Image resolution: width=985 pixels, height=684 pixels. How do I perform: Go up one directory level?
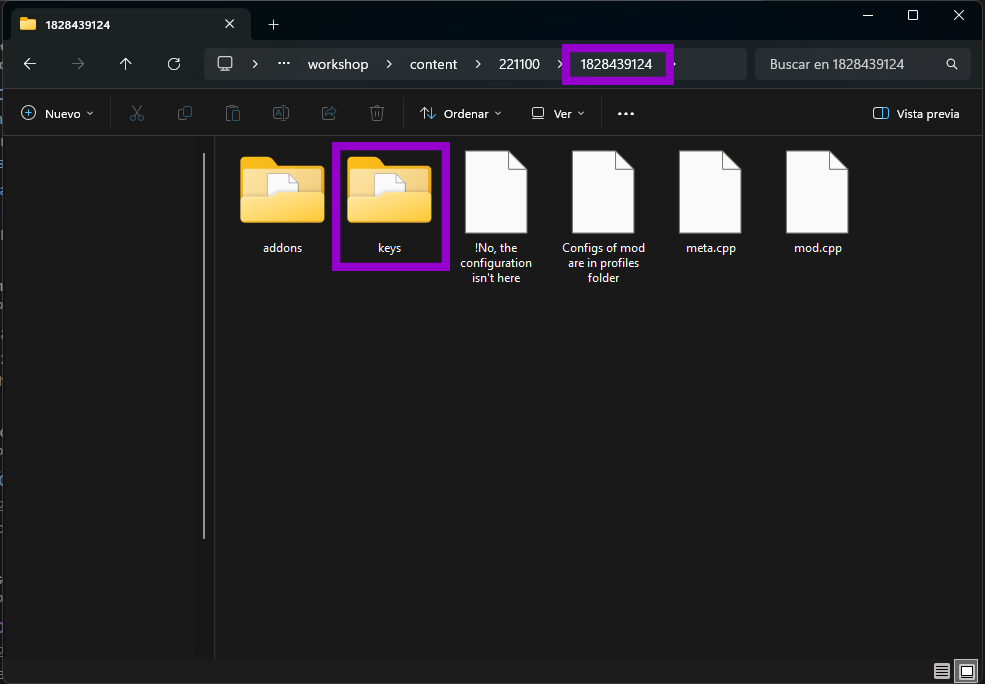point(126,64)
